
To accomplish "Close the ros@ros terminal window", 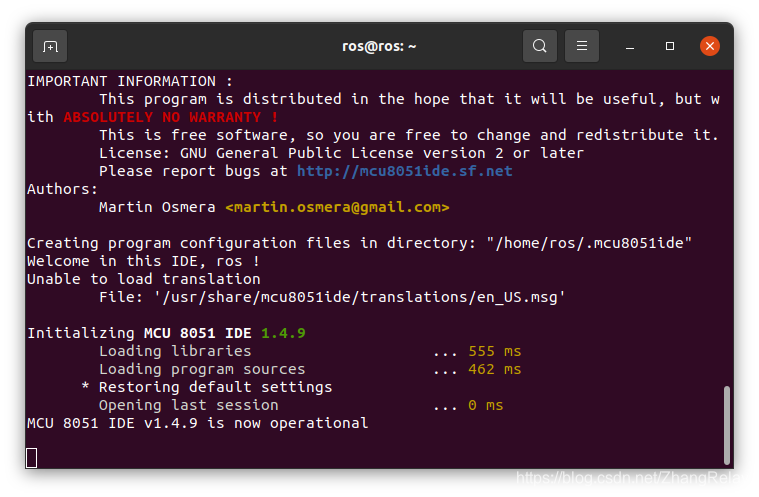I will [709, 46].
